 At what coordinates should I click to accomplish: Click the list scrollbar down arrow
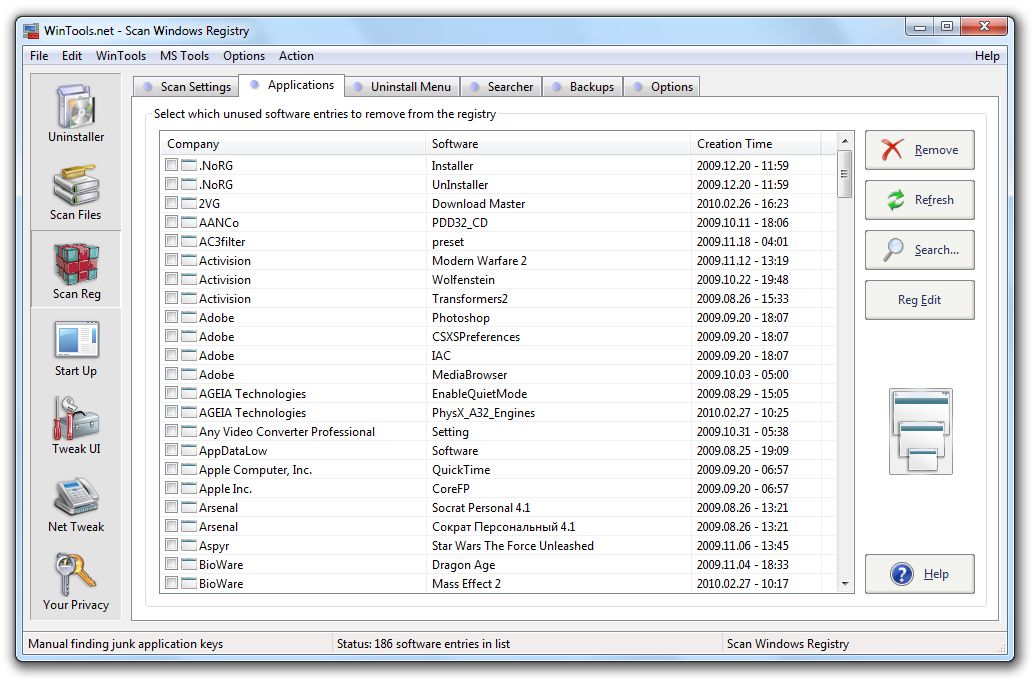[x=845, y=584]
